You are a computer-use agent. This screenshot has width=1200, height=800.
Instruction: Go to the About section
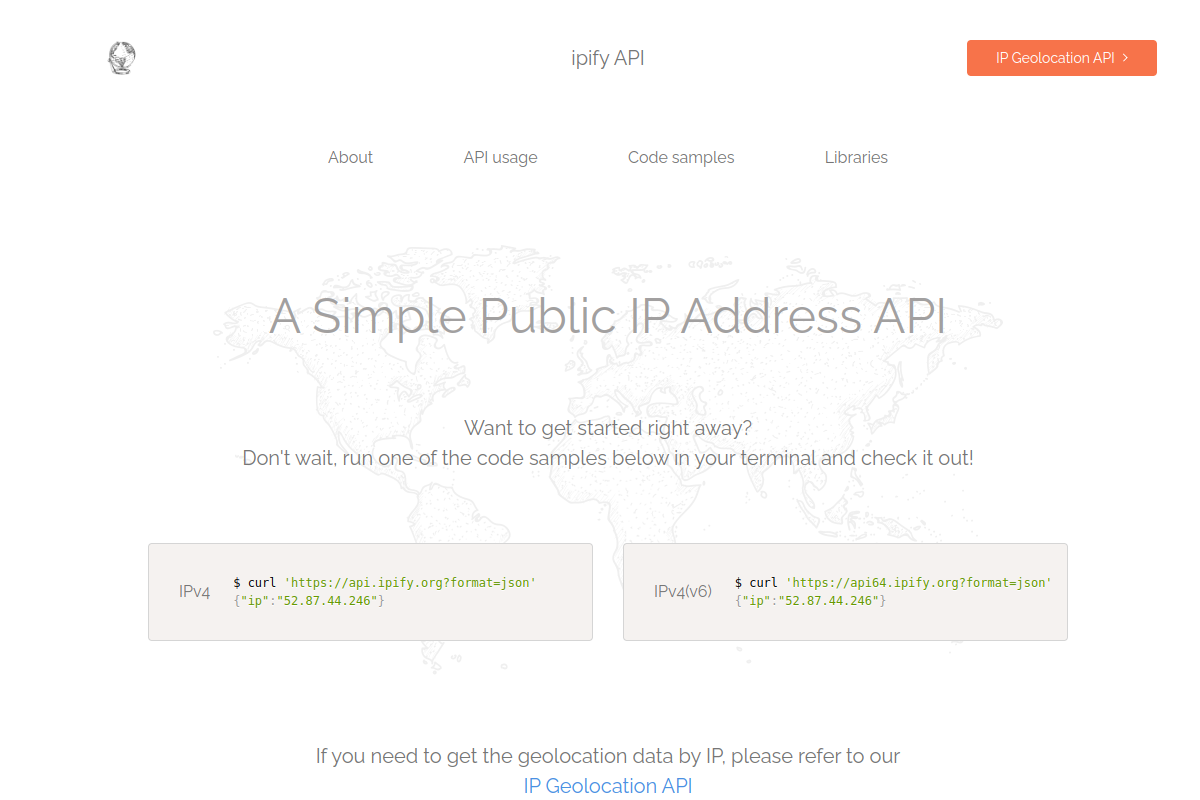pos(350,157)
